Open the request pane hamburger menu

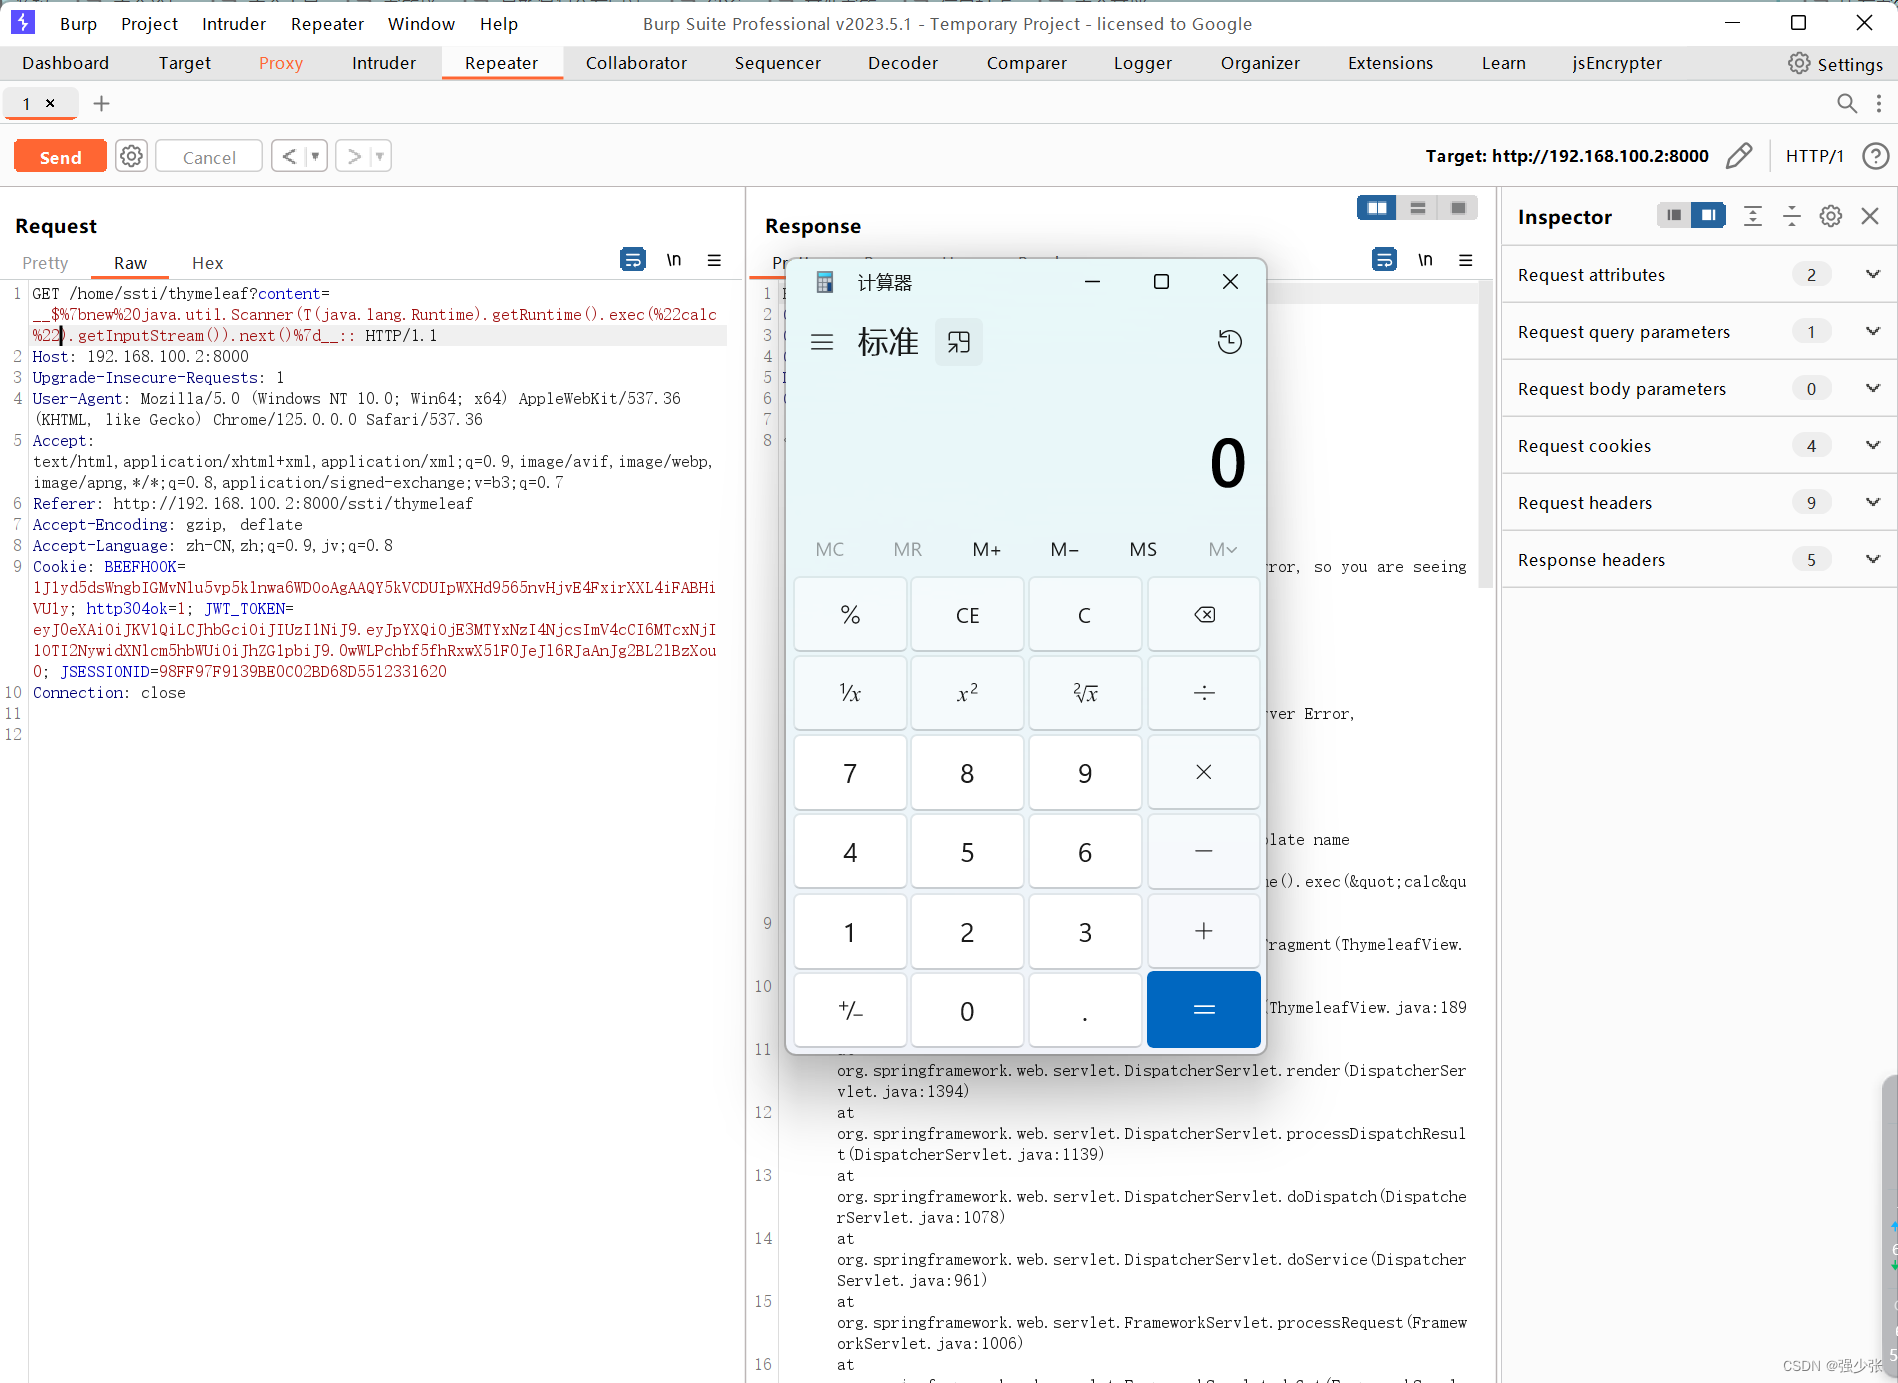pyautogui.click(x=714, y=260)
